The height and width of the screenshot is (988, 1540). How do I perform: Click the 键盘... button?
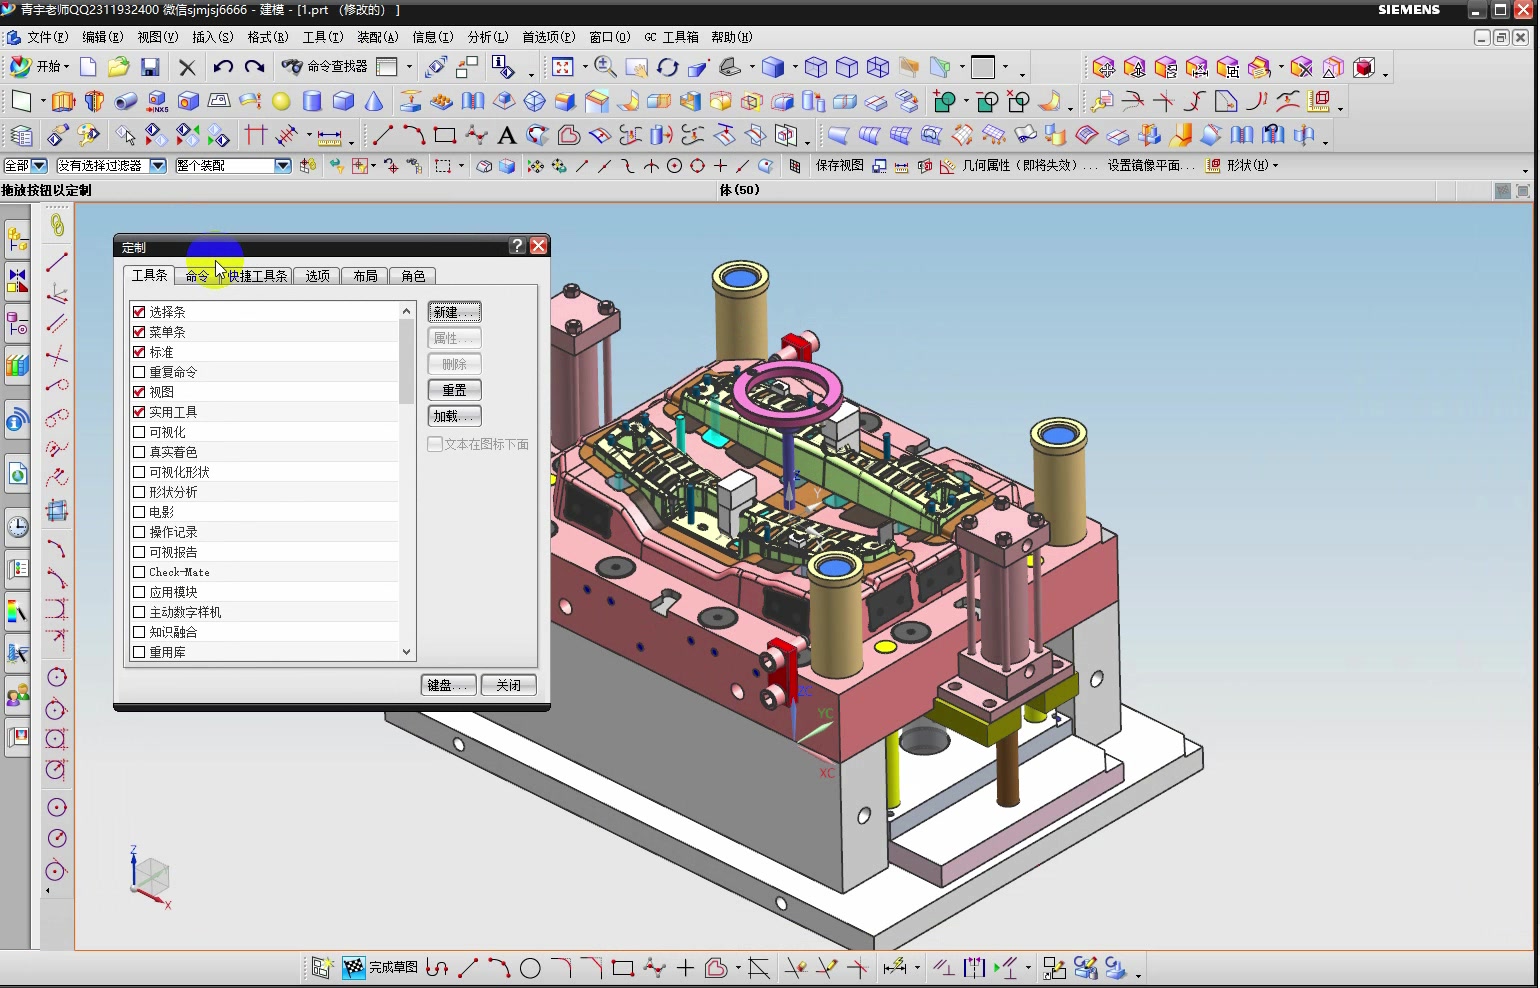448,685
